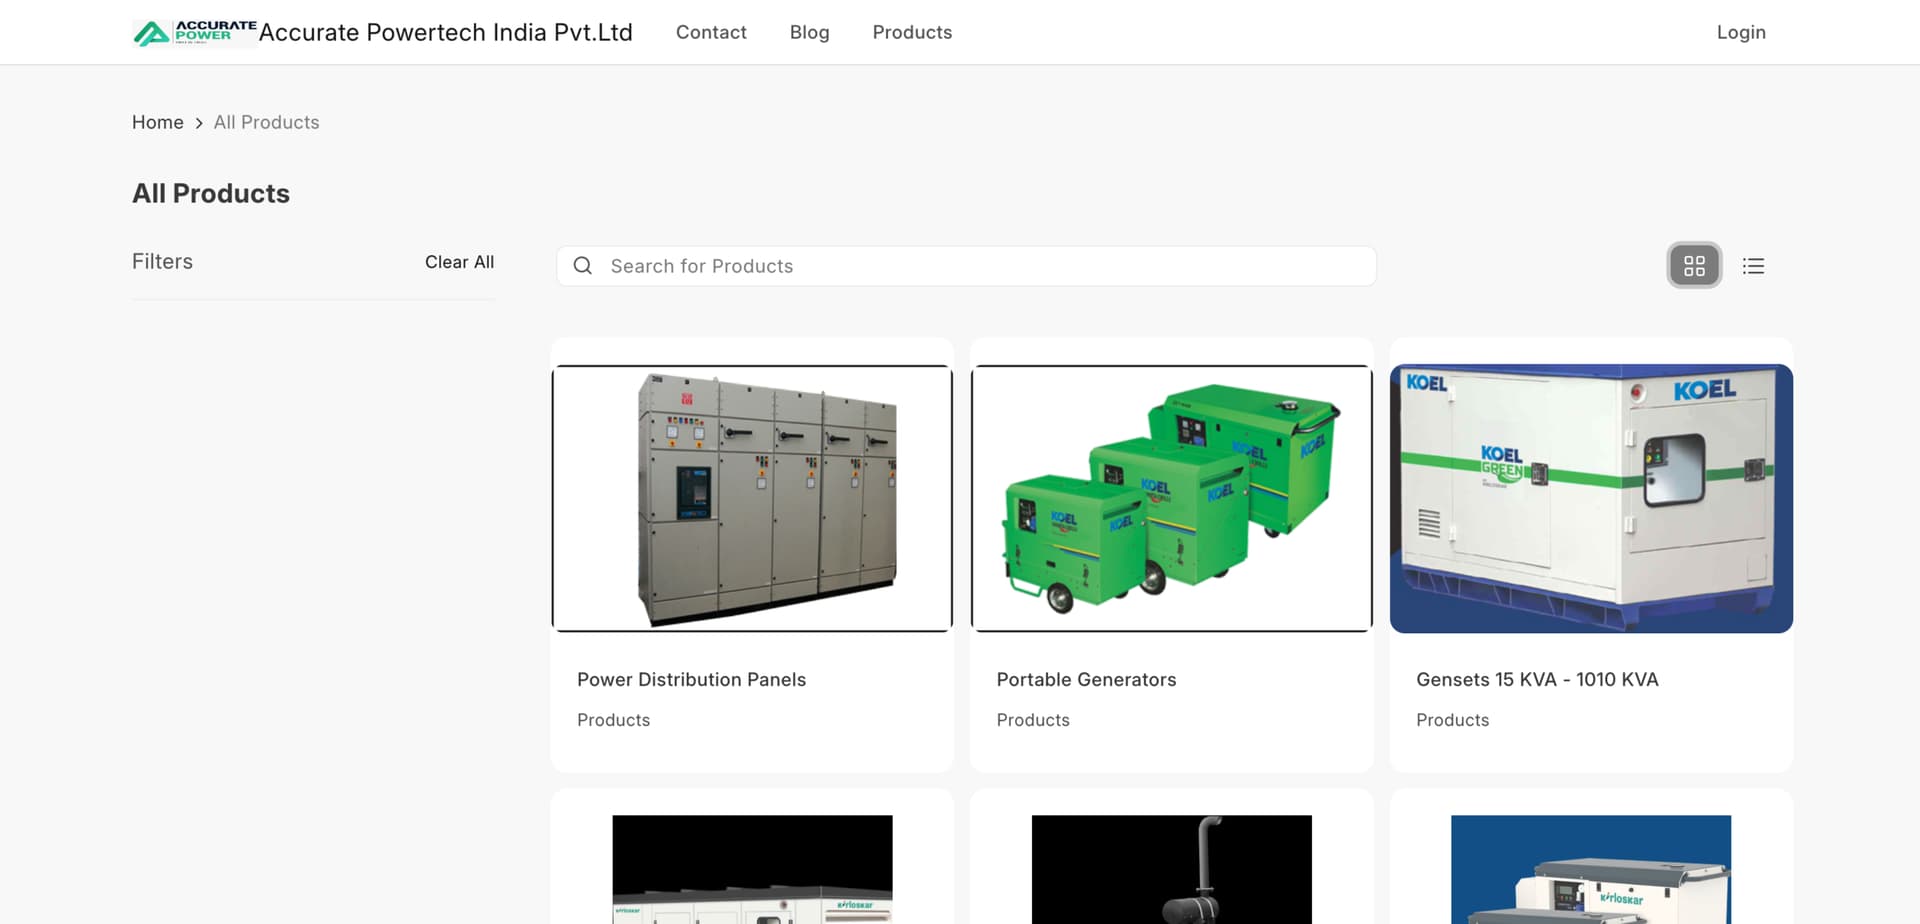
Task: Switch to grid view layout
Action: pos(1694,266)
